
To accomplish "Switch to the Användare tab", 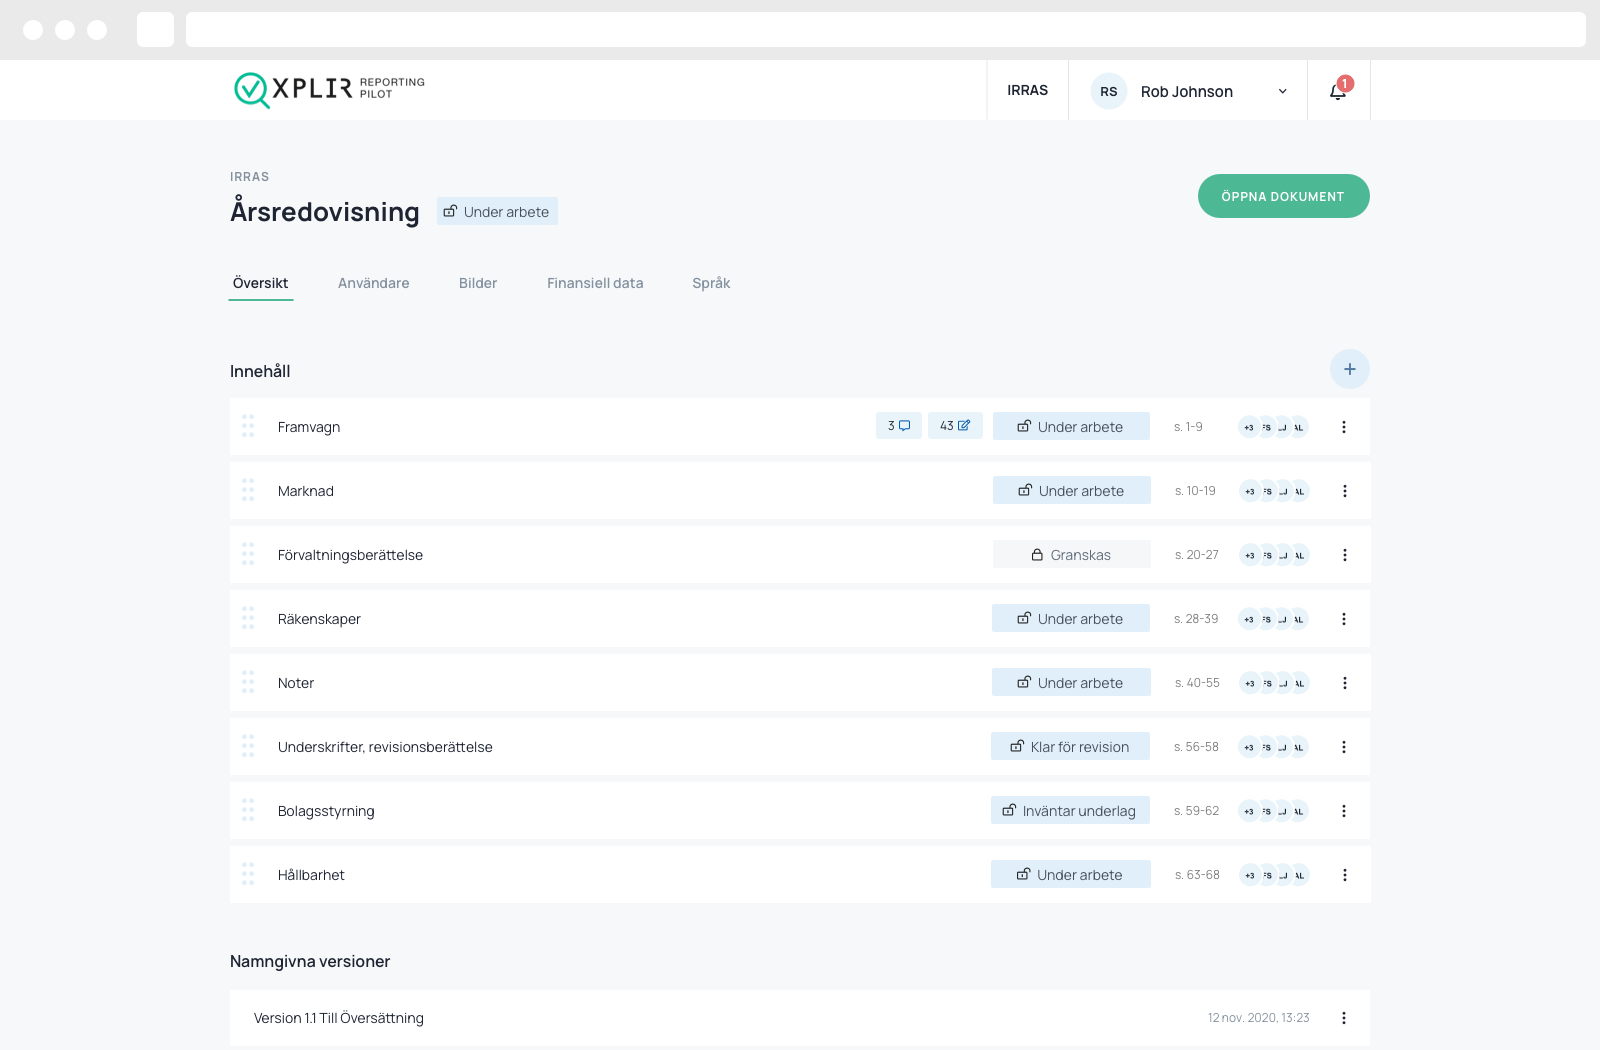I will coord(373,283).
